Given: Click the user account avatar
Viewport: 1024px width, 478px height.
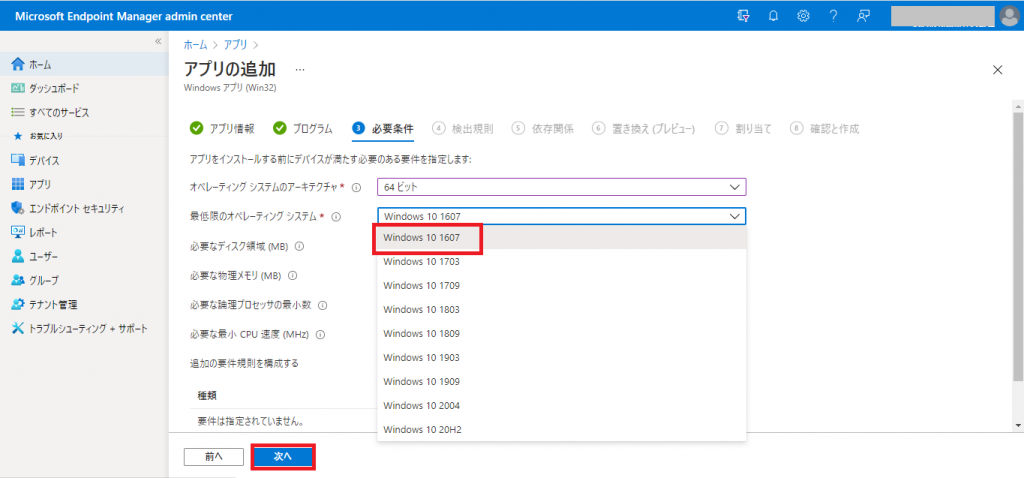Looking at the screenshot, I should pyautogui.click(x=1010, y=16).
